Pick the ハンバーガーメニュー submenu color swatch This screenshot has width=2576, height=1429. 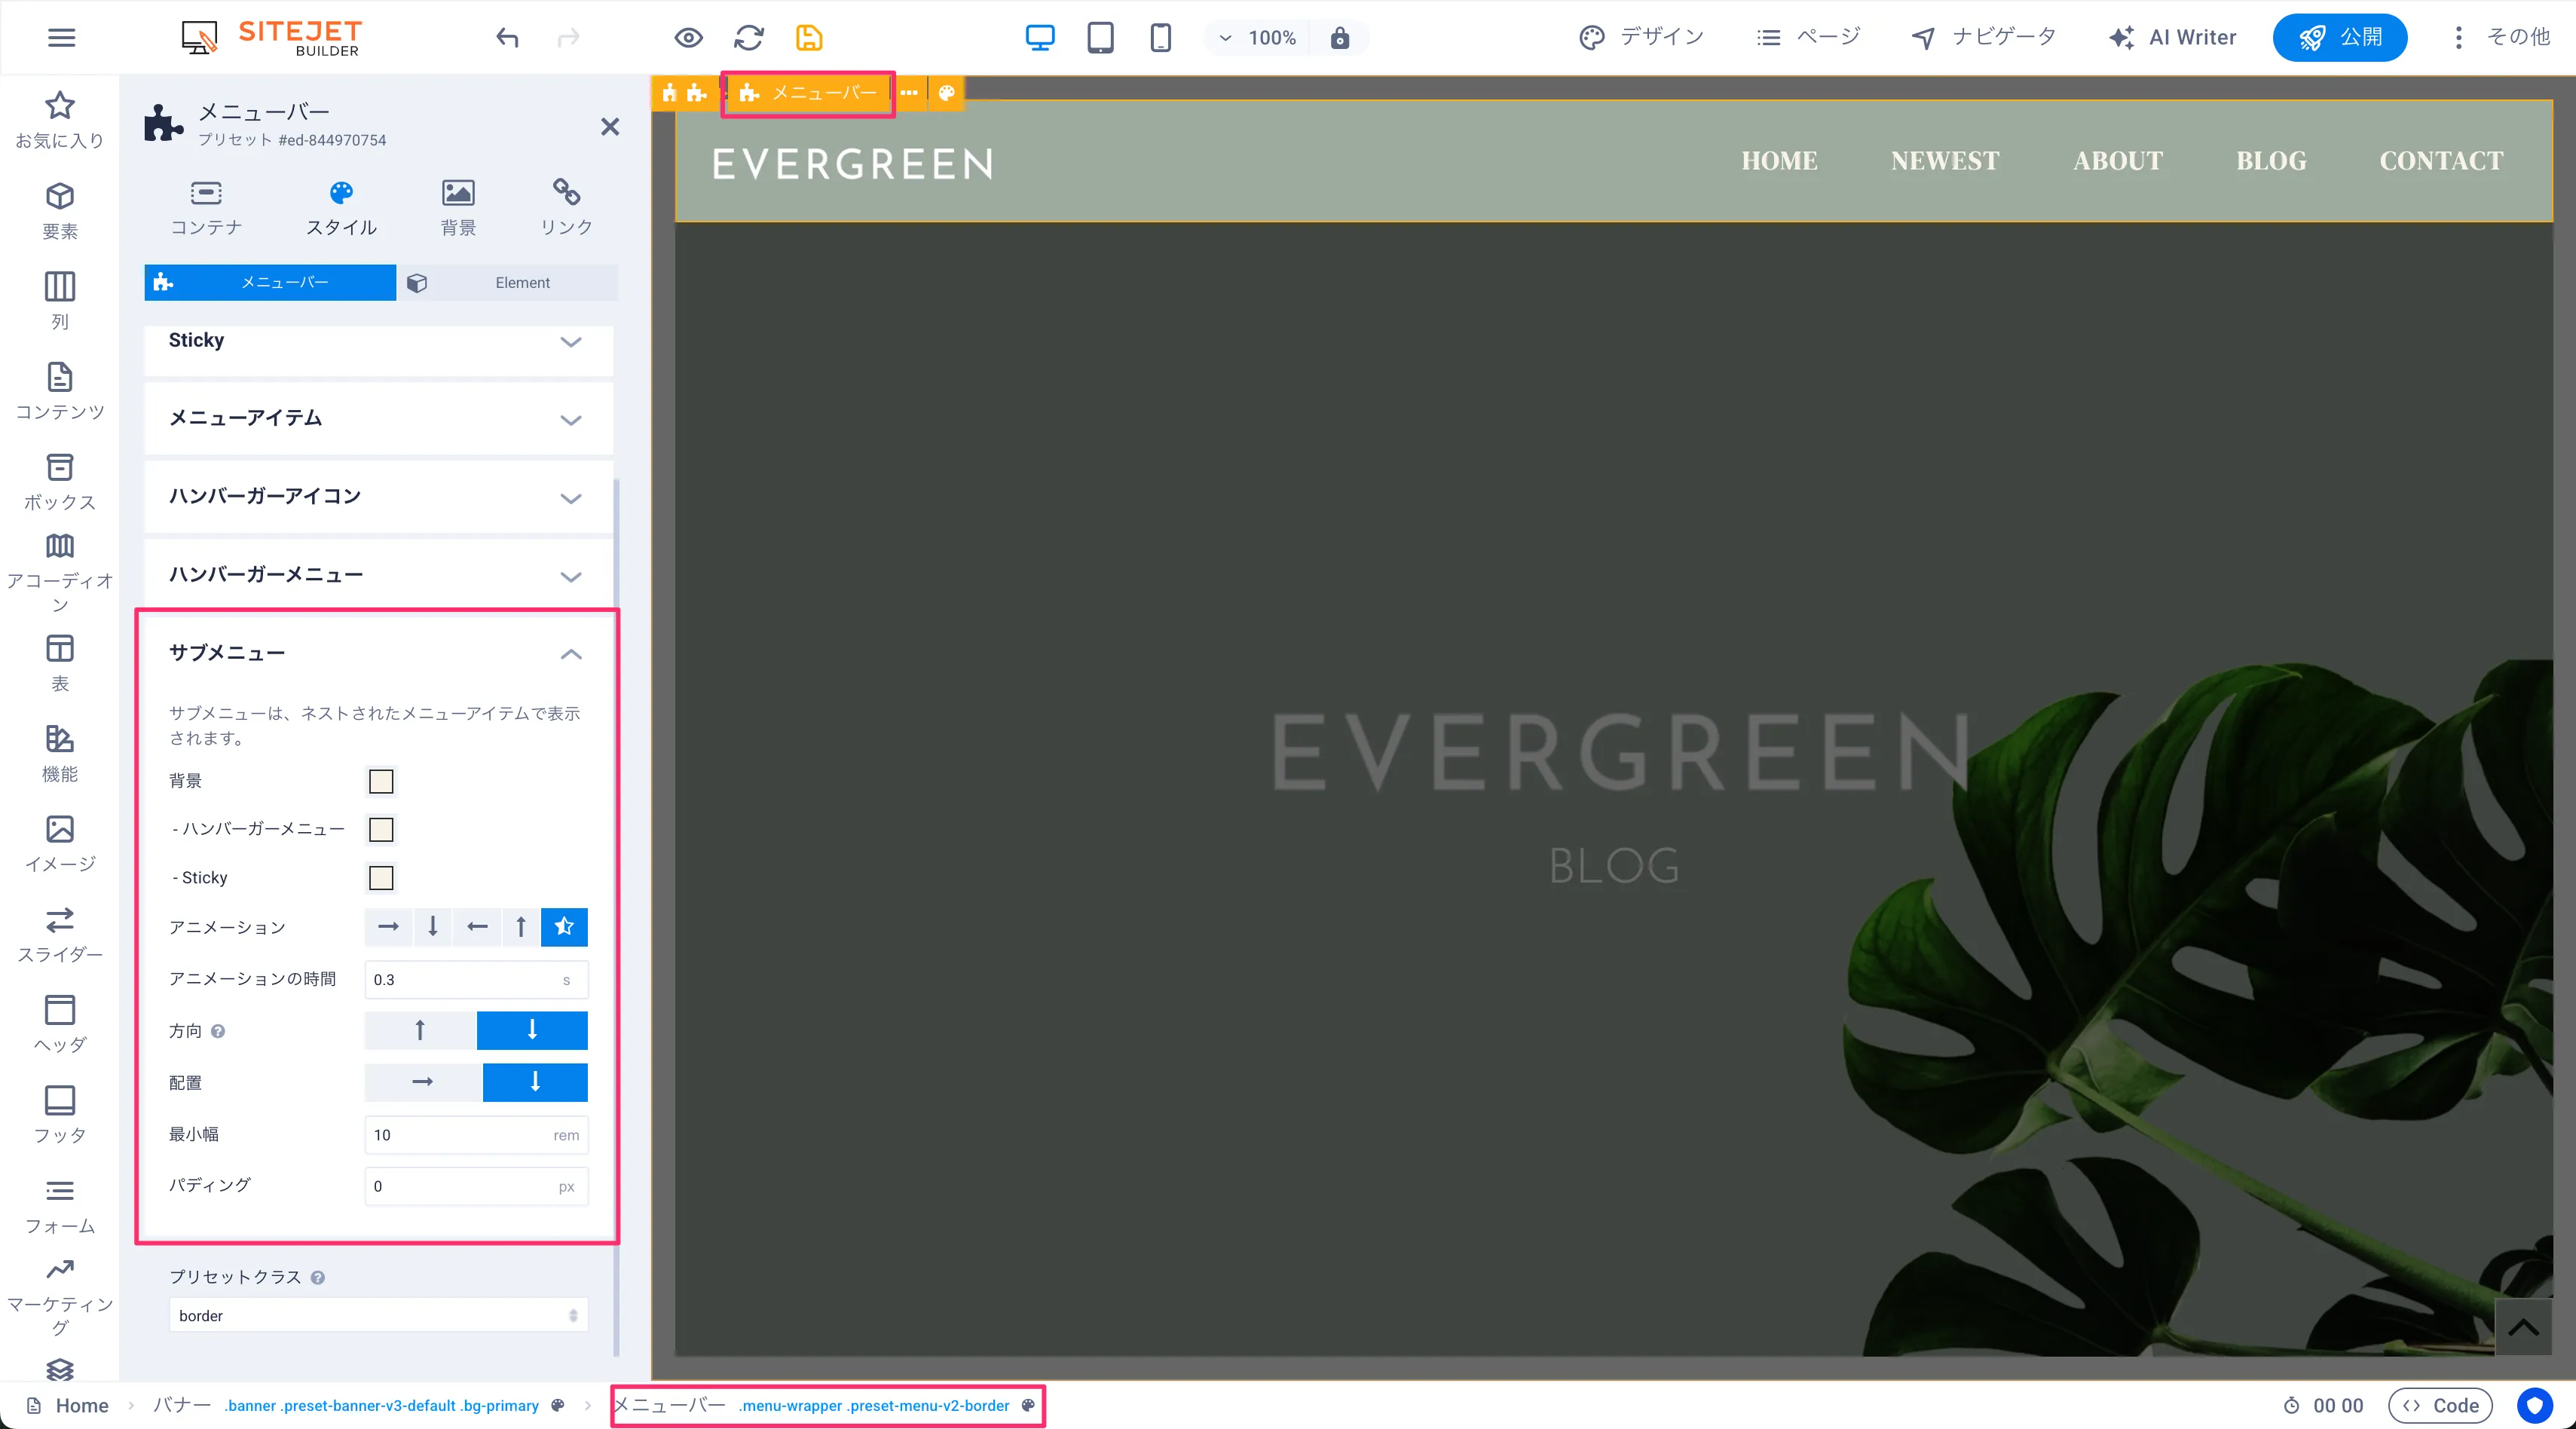(x=381, y=830)
